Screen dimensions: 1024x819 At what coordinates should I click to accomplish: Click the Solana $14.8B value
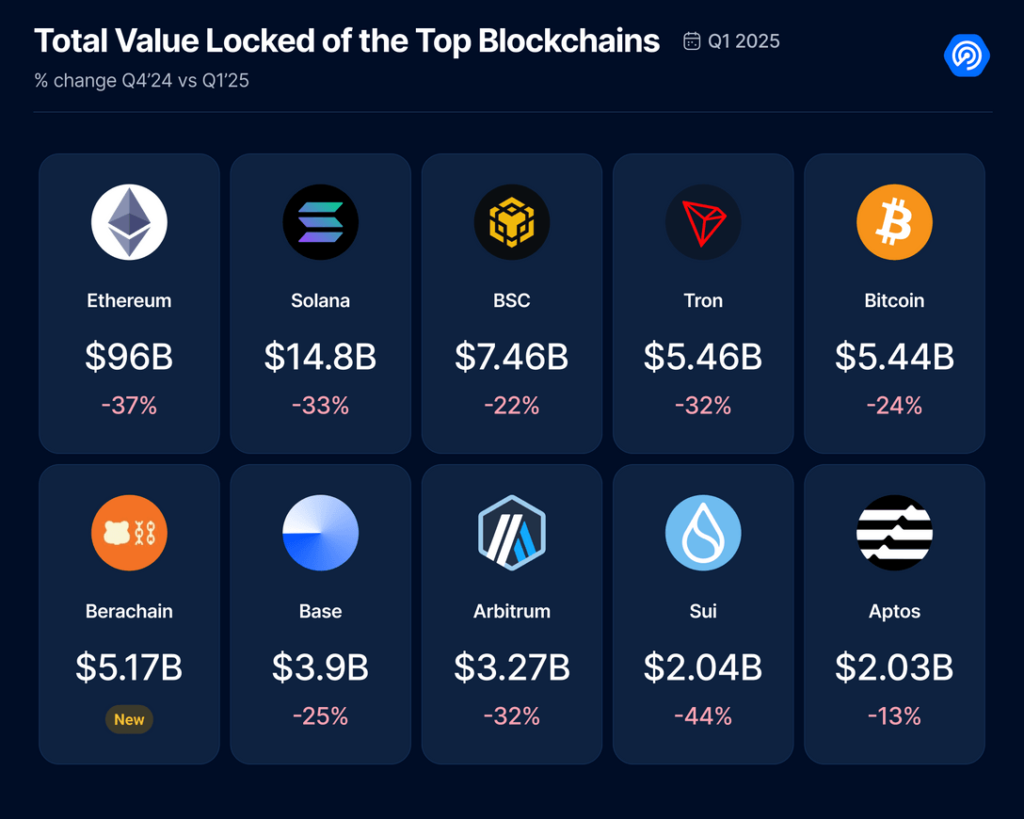(320, 357)
